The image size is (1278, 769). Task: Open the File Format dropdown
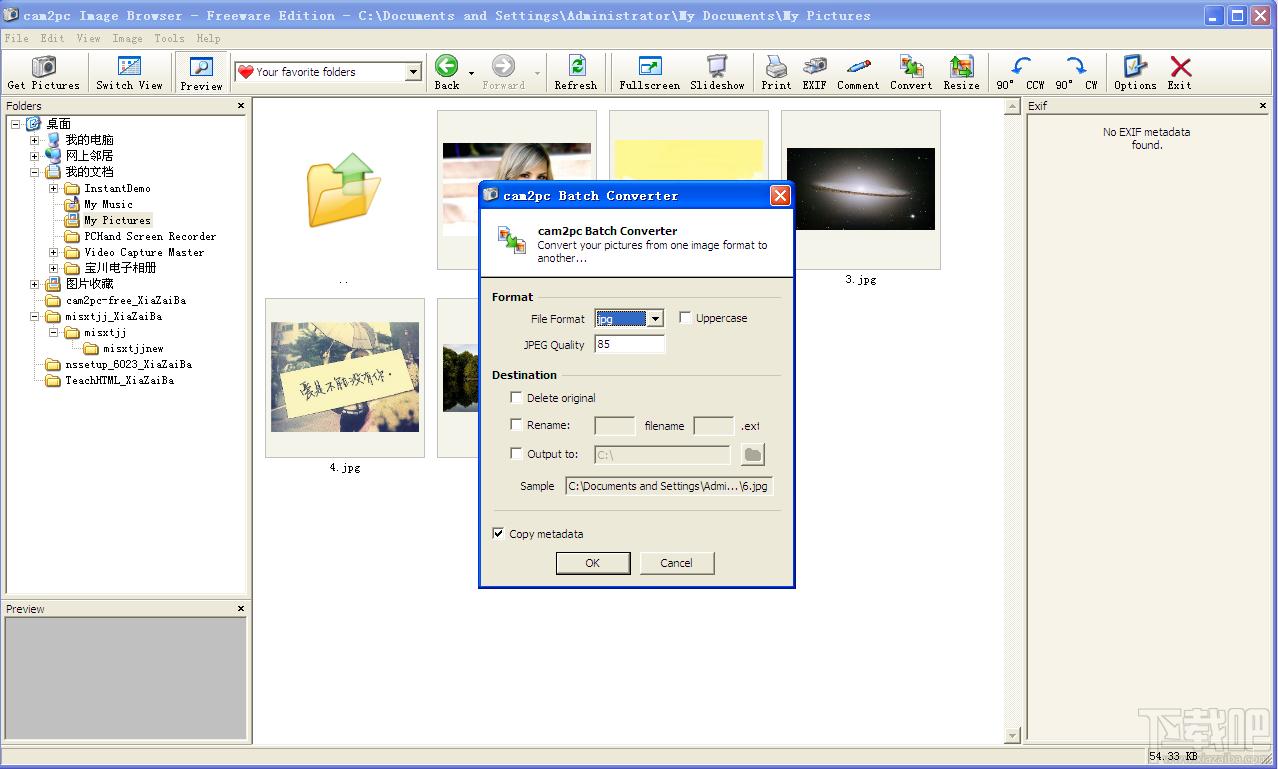coord(655,318)
